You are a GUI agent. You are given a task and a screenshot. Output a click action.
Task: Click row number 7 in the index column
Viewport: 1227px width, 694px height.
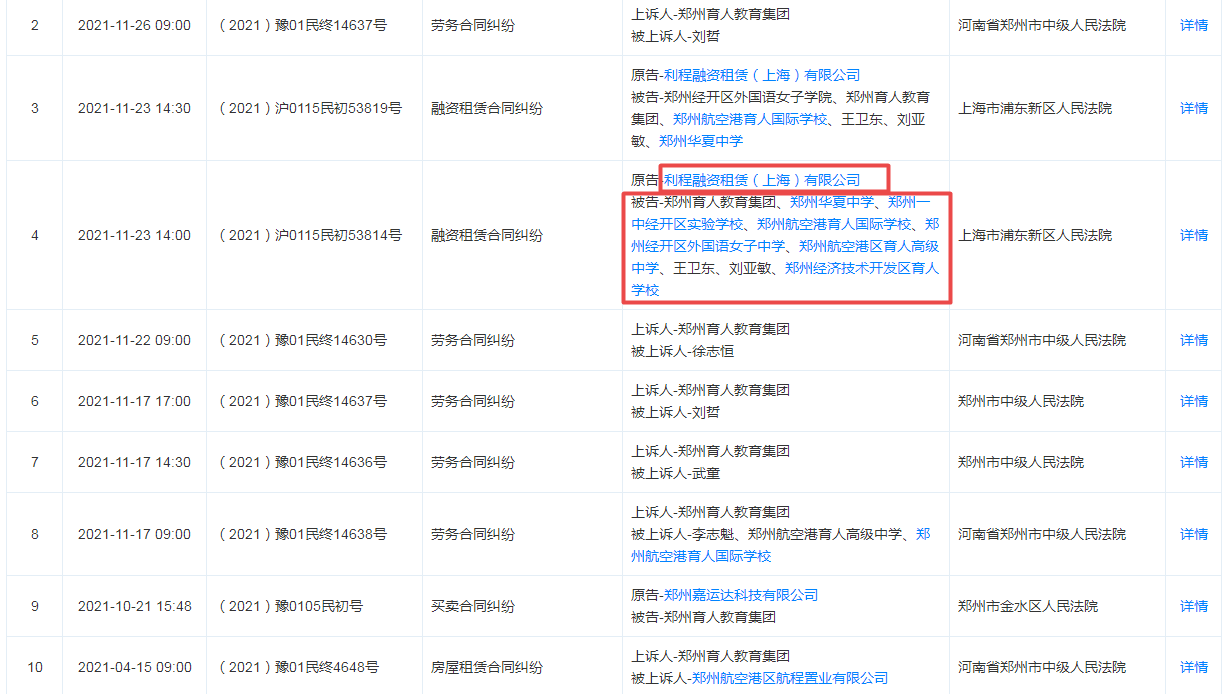coord(35,462)
